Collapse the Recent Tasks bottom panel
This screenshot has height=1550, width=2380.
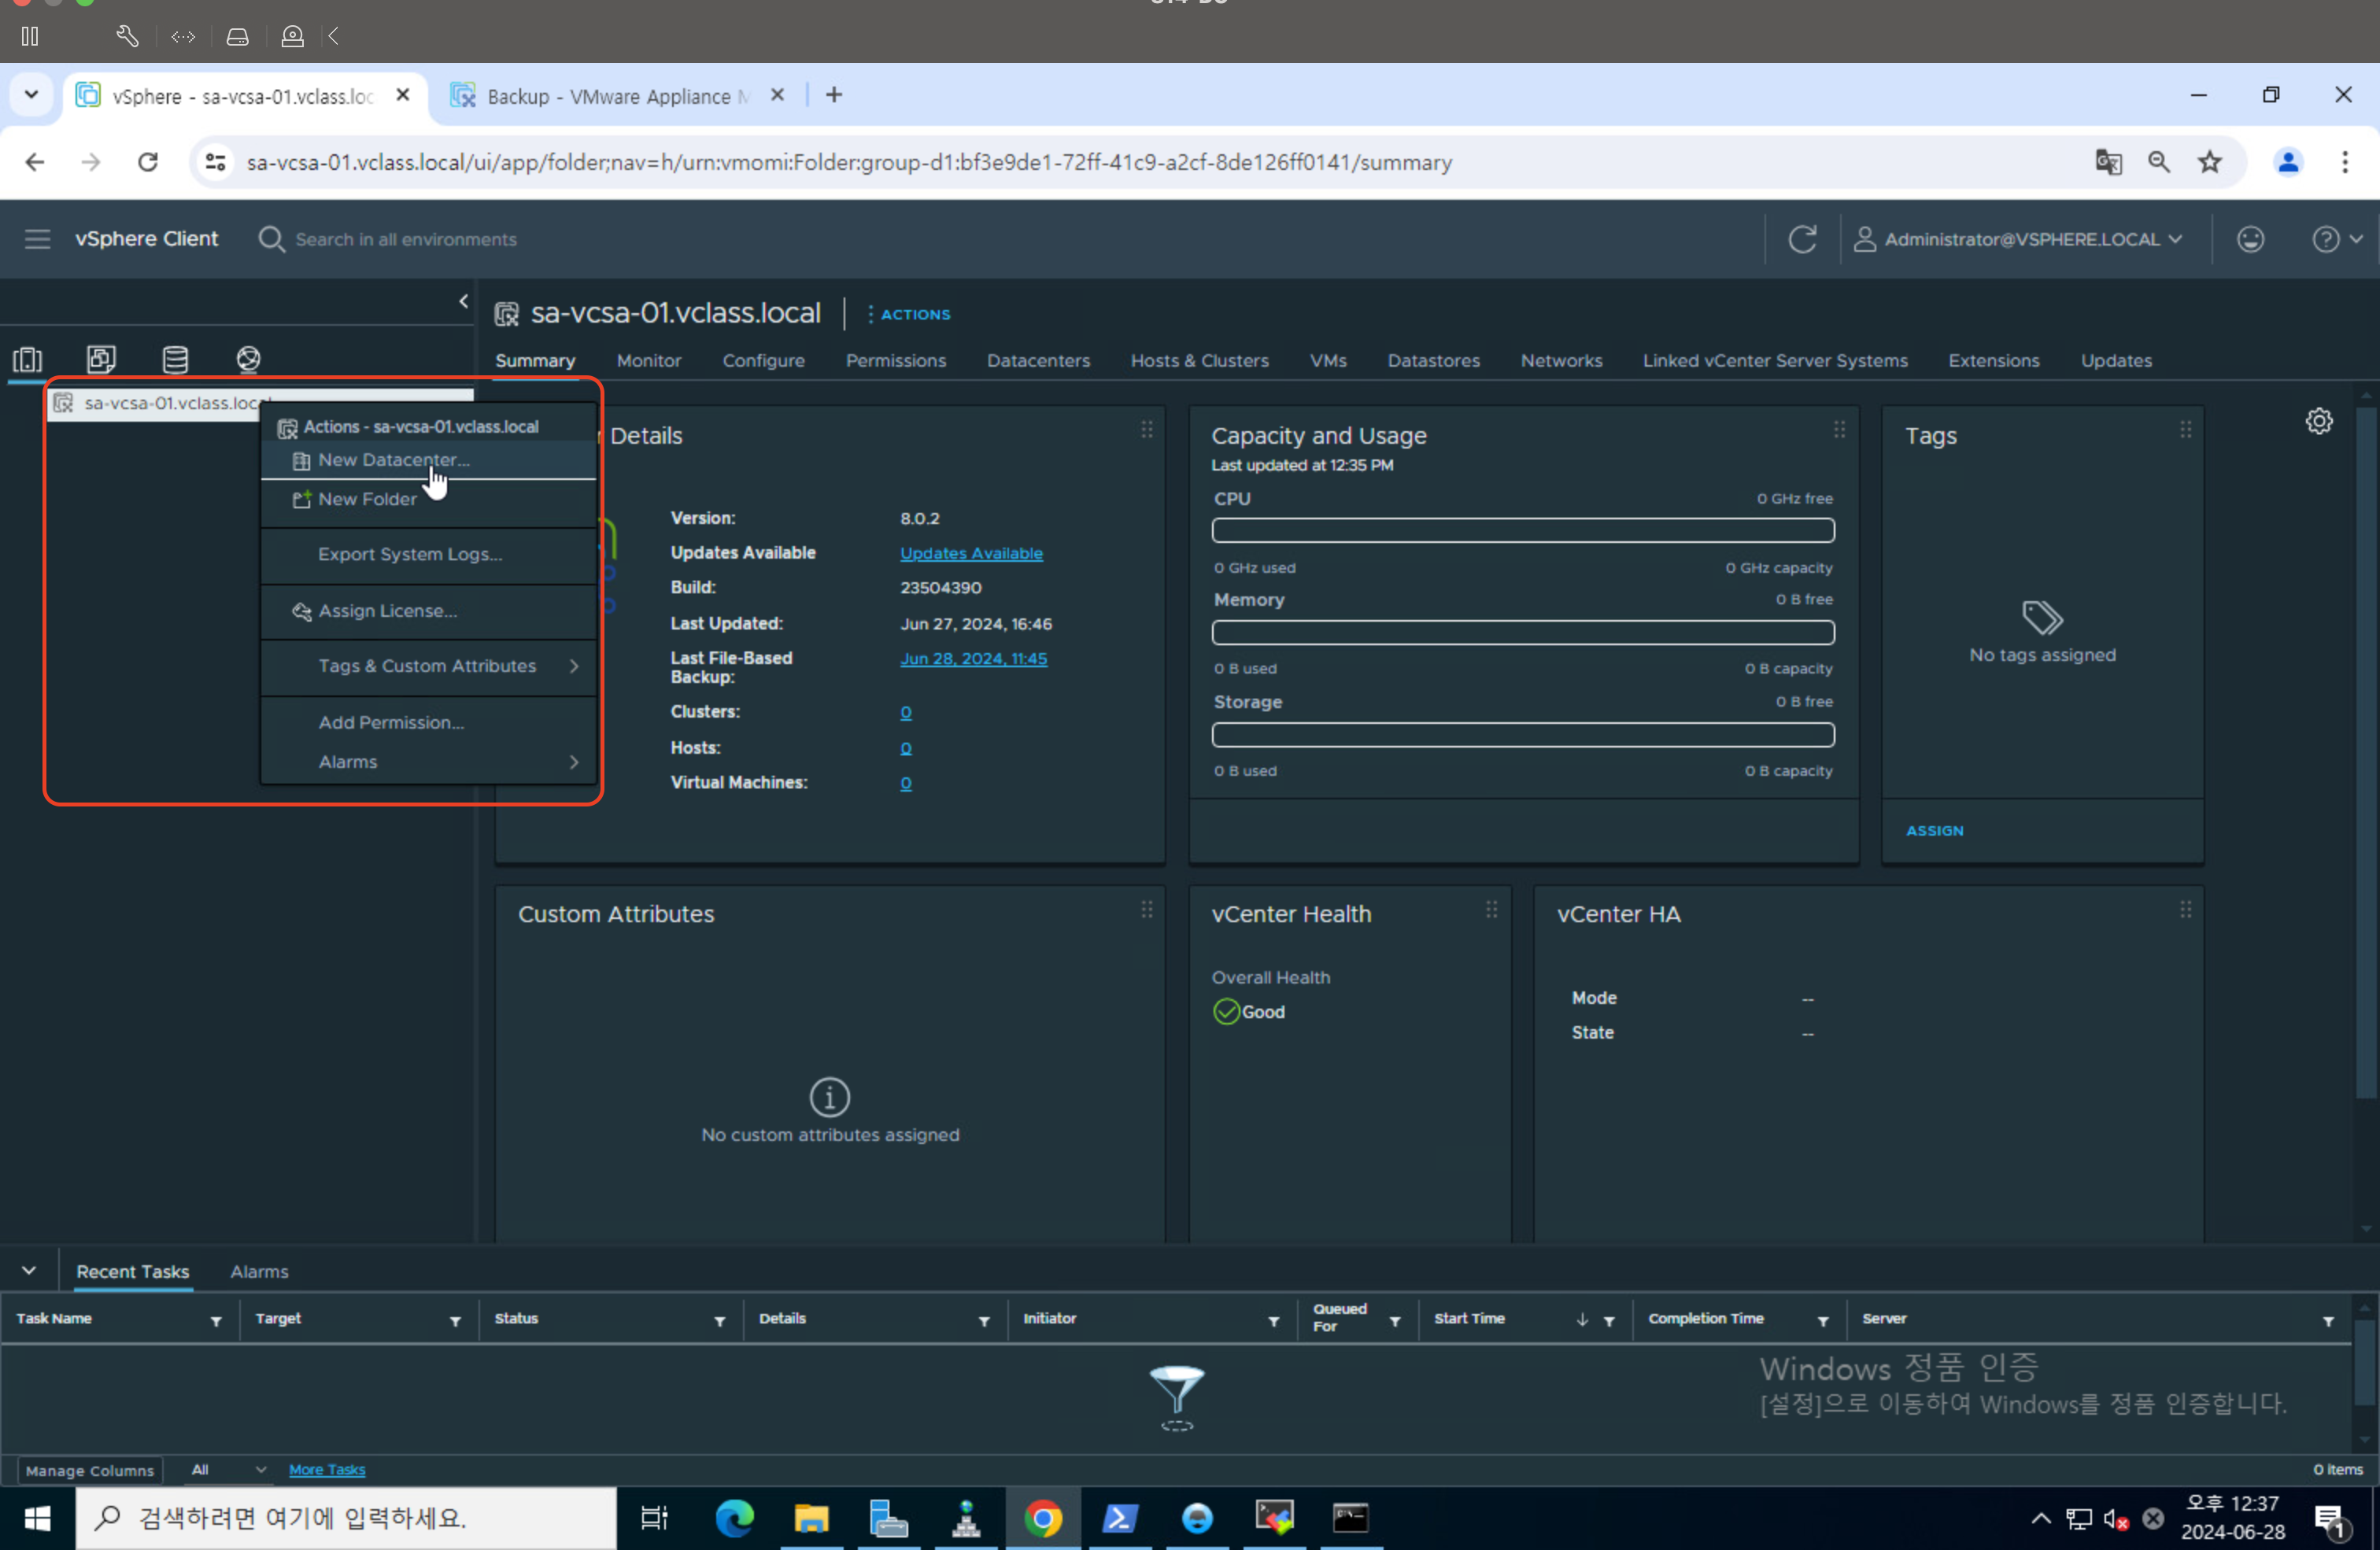pyautogui.click(x=29, y=1270)
